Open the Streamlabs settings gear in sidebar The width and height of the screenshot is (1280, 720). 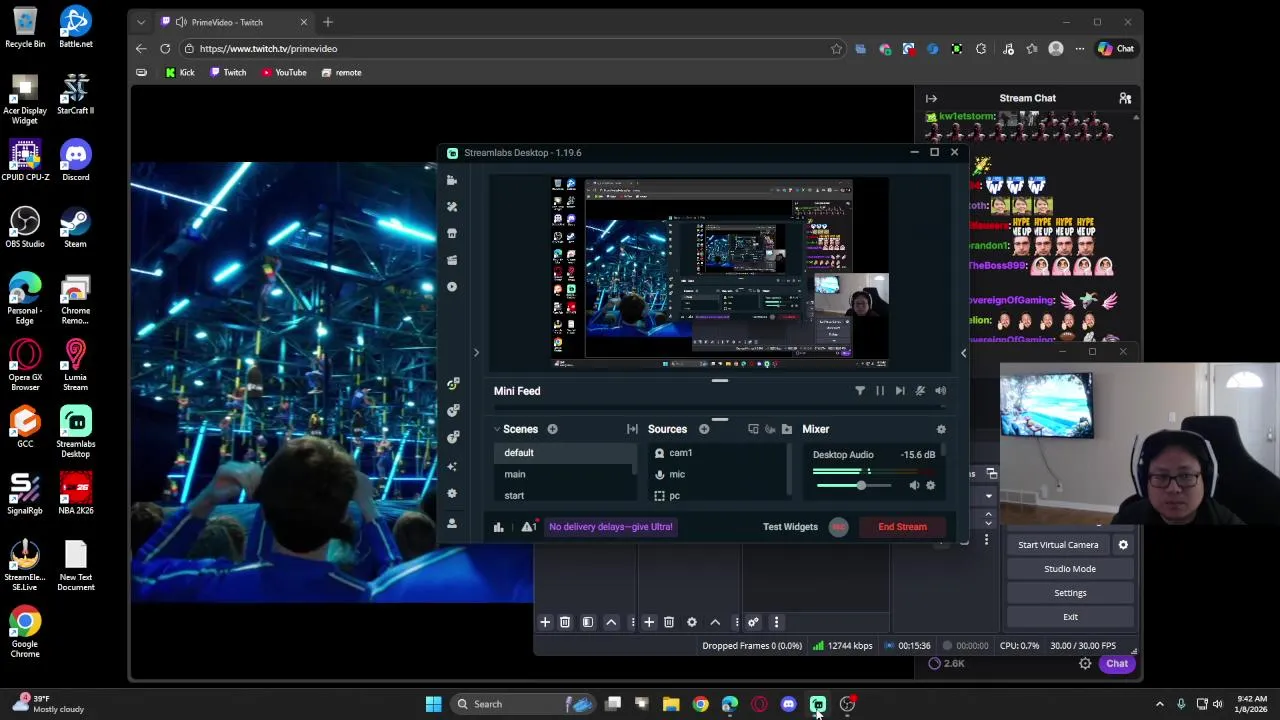click(x=452, y=494)
